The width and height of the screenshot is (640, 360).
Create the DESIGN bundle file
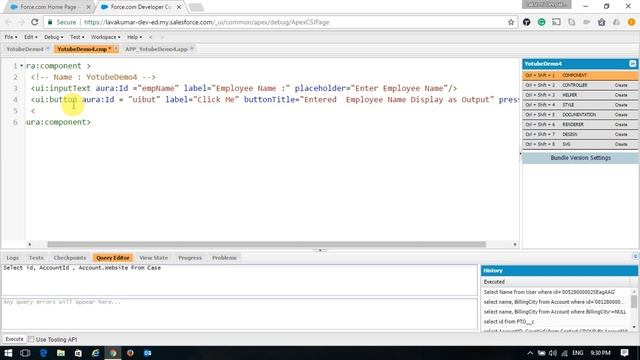pyautogui.click(x=621, y=134)
